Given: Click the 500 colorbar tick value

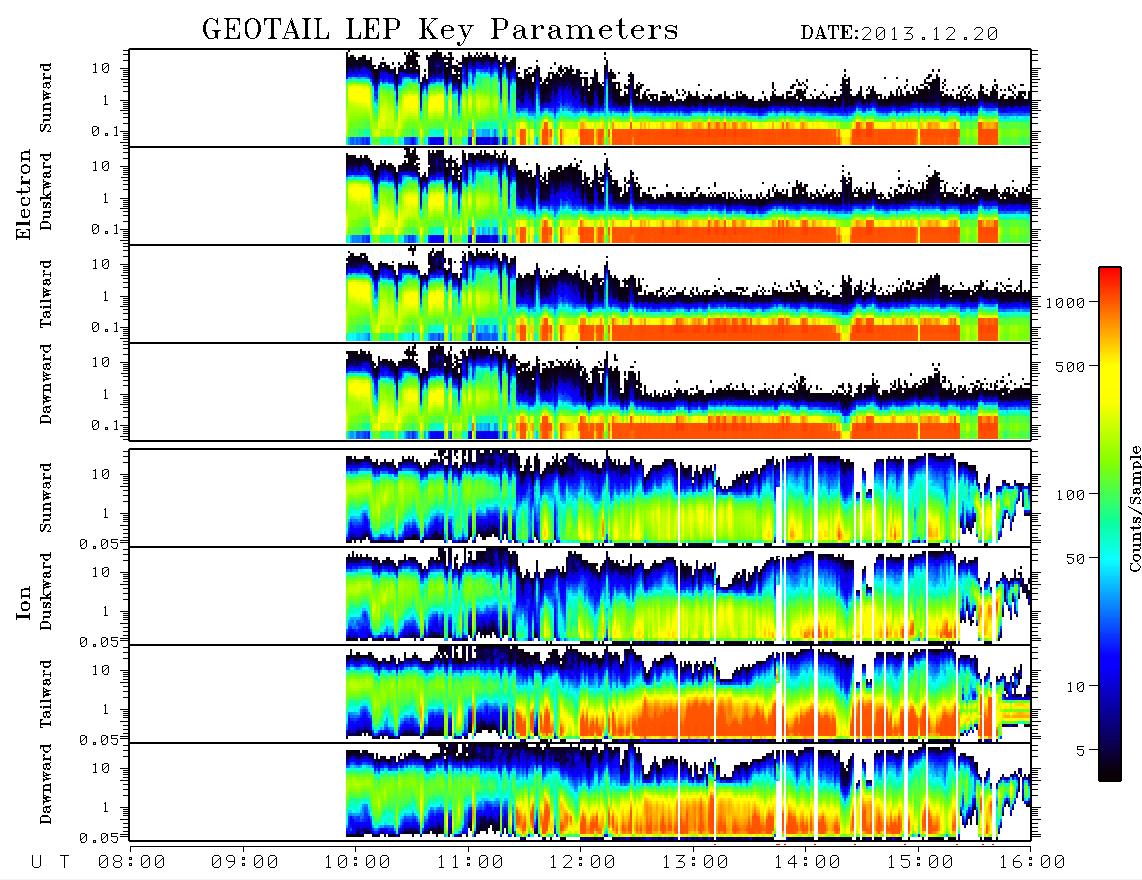Looking at the screenshot, I should [x=1070, y=366].
